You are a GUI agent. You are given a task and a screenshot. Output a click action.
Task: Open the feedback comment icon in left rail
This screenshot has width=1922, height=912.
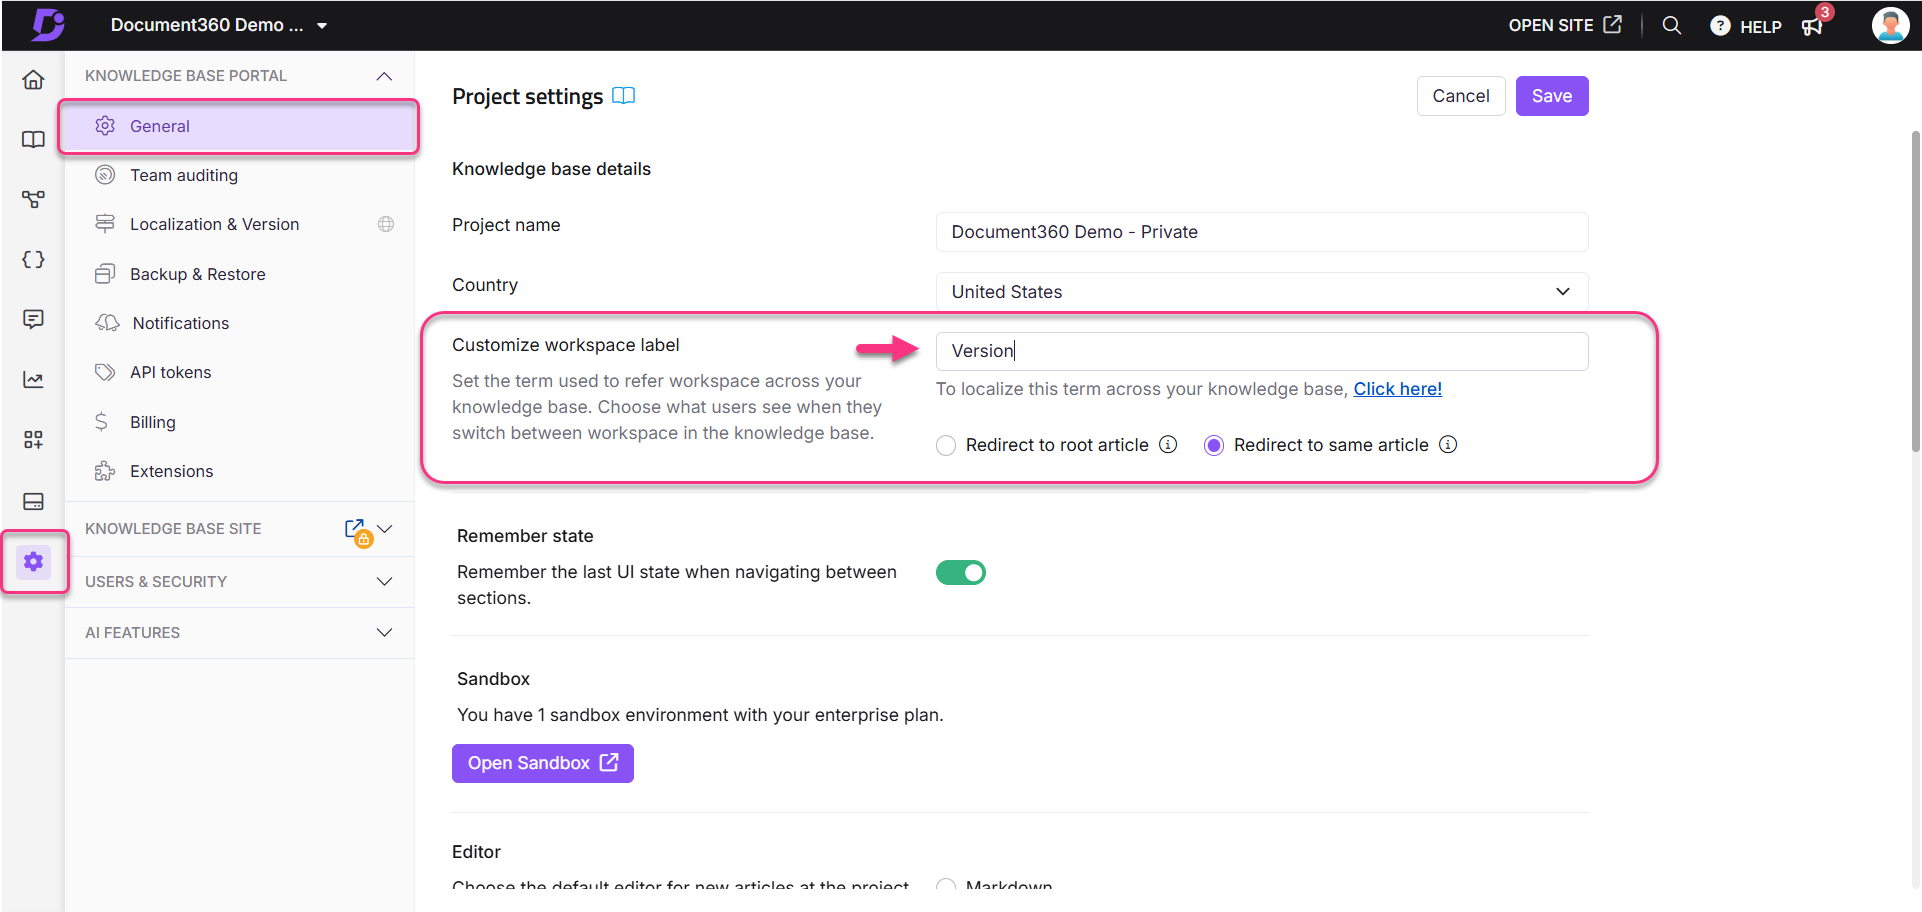(33, 319)
